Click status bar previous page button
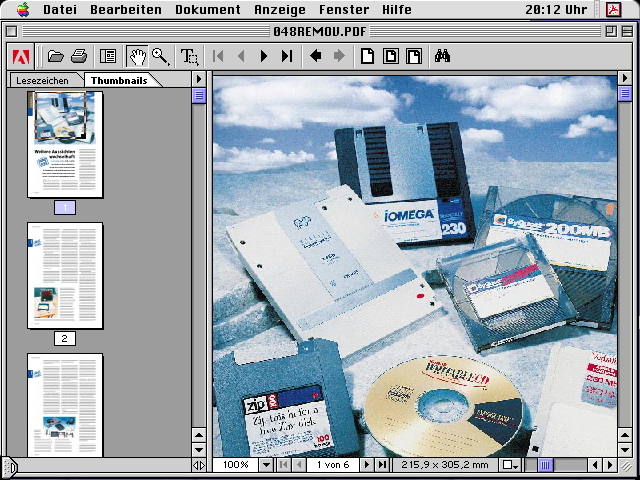The width and height of the screenshot is (640, 480). coord(299,464)
